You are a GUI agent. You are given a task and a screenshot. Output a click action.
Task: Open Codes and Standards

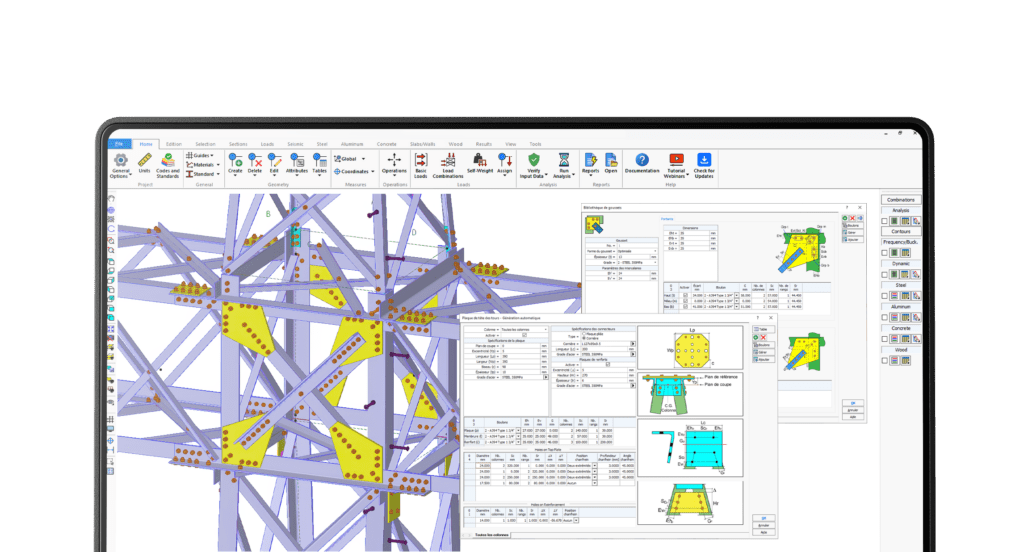pos(168,166)
